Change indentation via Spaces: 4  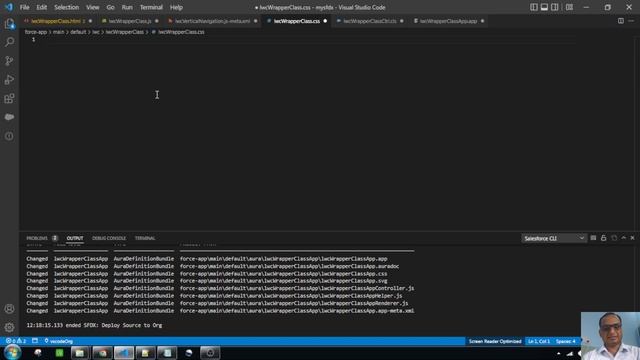(565, 341)
